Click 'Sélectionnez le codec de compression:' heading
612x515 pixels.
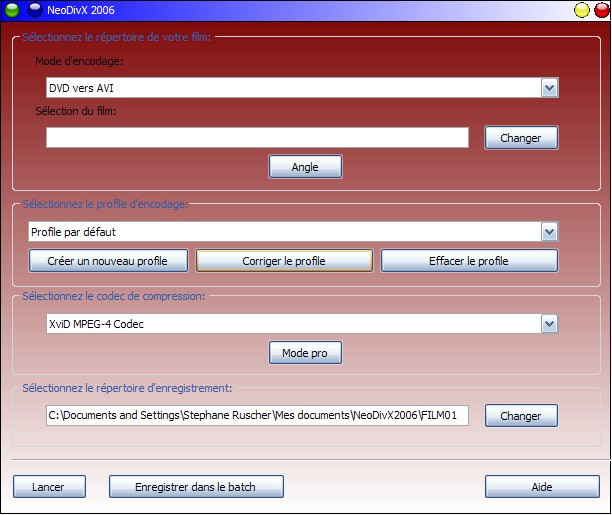tap(114, 296)
